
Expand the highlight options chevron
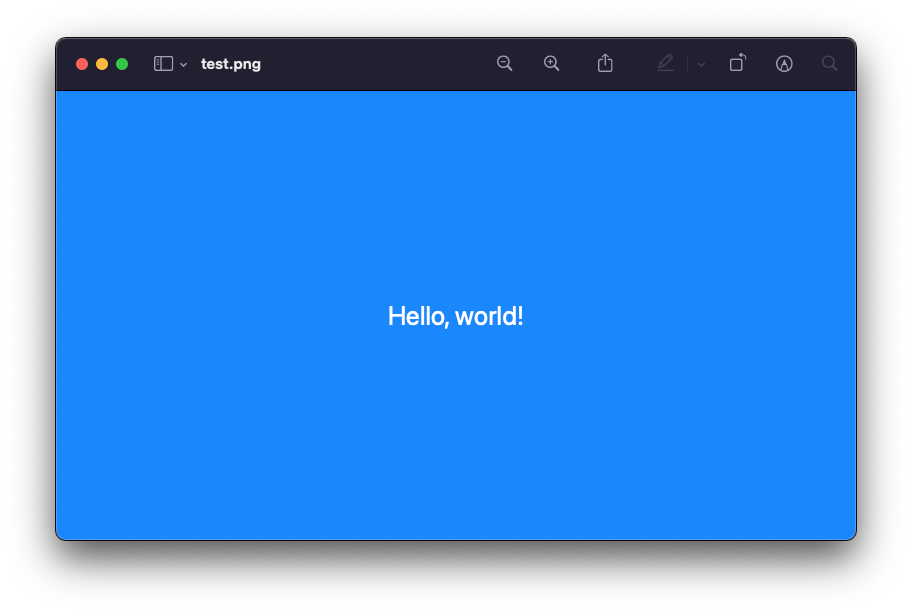pos(701,65)
